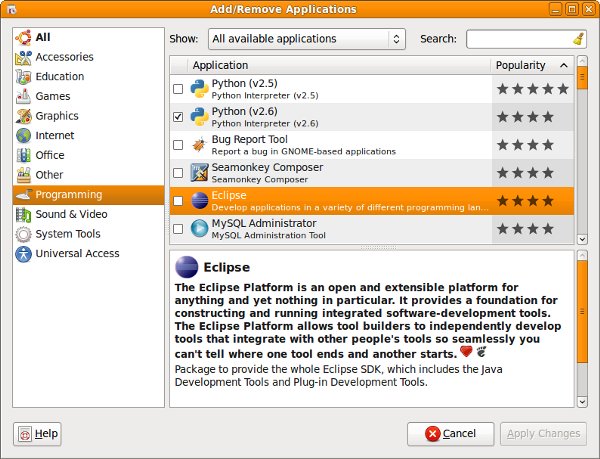Viewport: 600px width, 459px height.
Task: Click the Python (v2.5) popularity stars
Action: [x=533, y=89]
